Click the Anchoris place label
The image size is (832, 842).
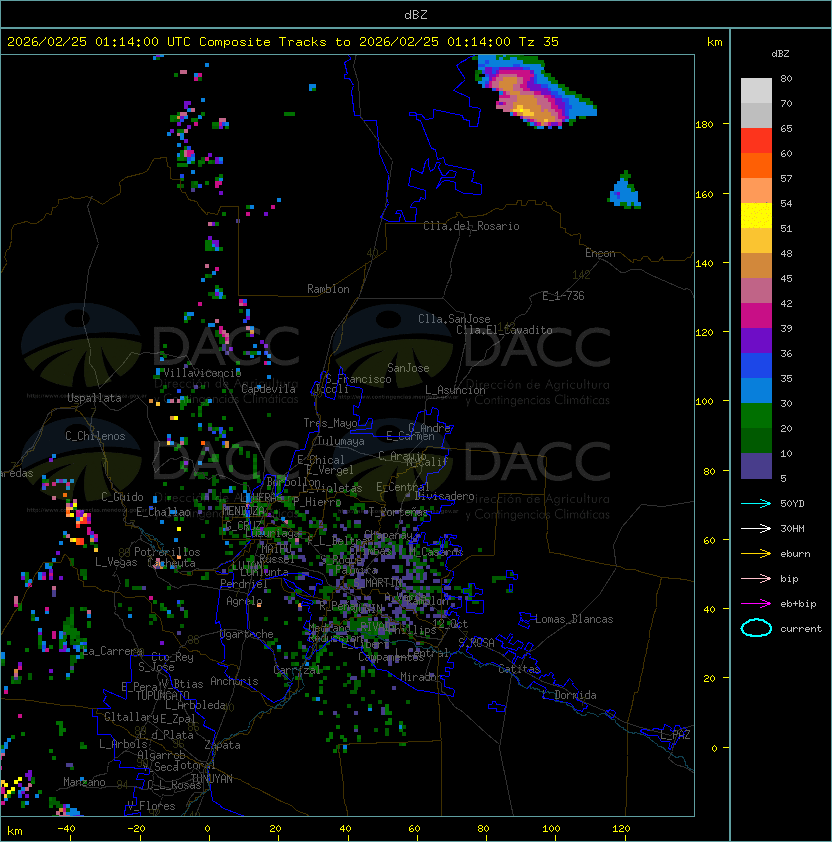pyautogui.click(x=234, y=681)
